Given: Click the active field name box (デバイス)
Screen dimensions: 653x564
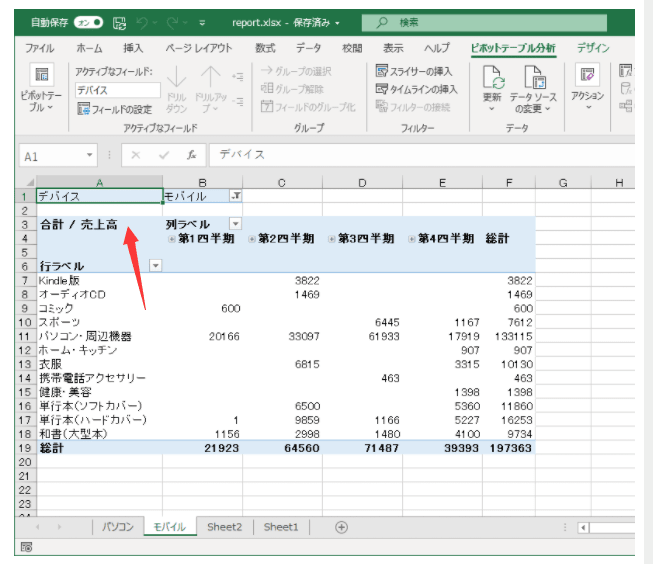Looking at the screenshot, I should (x=118, y=90).
